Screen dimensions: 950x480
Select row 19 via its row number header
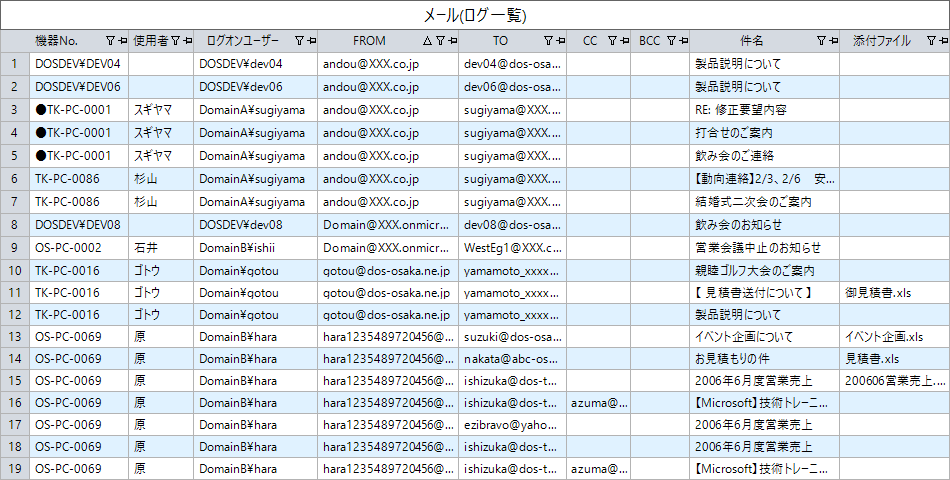[15, 468]
